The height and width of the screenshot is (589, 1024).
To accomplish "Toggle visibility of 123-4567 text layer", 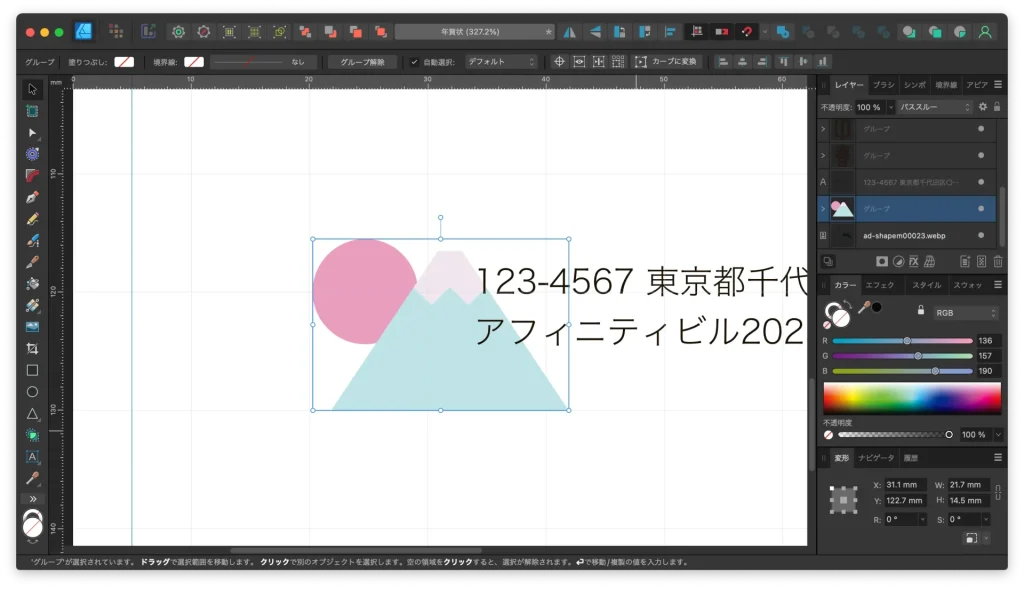I will (981, 182).
